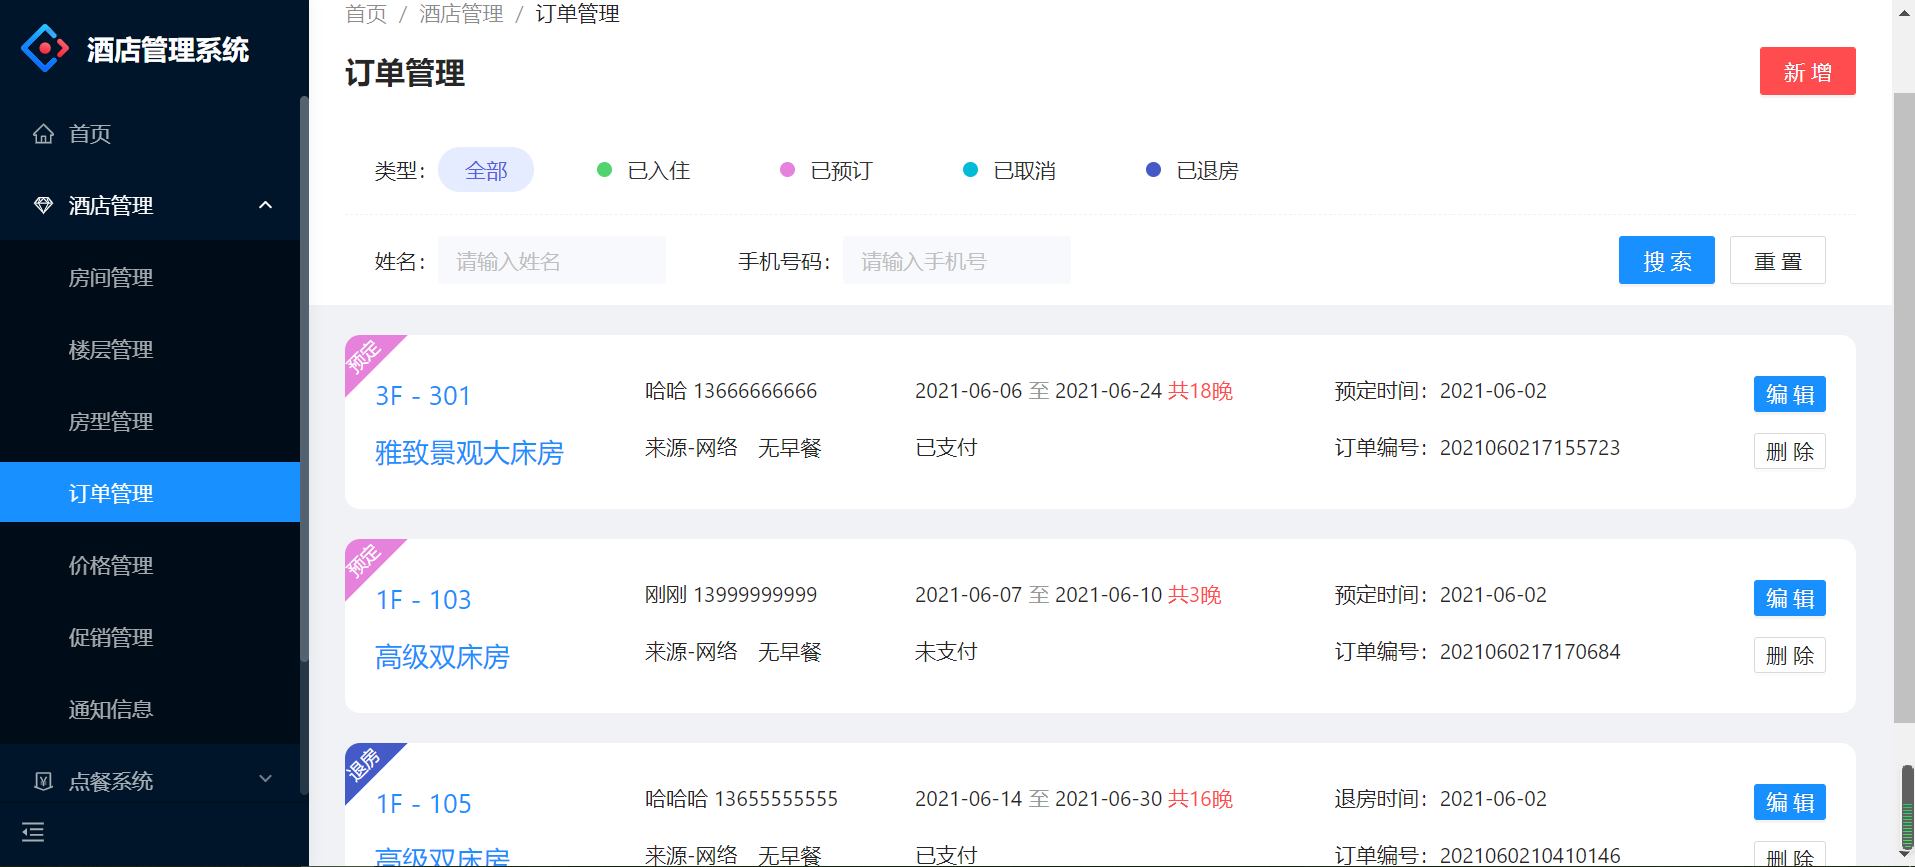Click the blue 搜索 button
Screen dimensions: 1915x867
[1666, 261]
